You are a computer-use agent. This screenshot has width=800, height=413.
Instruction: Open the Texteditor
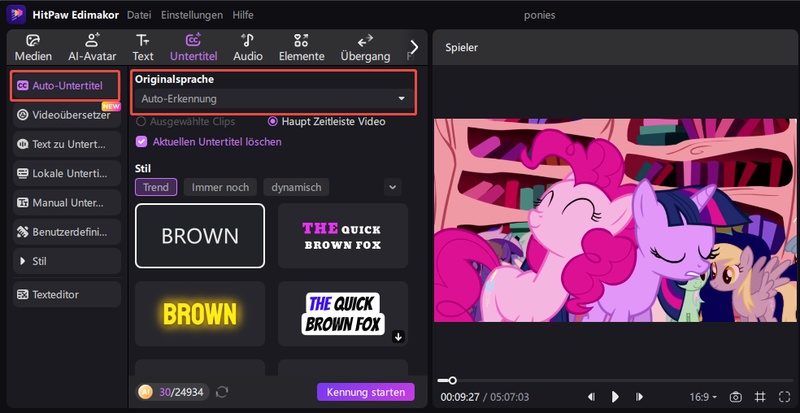(x=66, y=295)
